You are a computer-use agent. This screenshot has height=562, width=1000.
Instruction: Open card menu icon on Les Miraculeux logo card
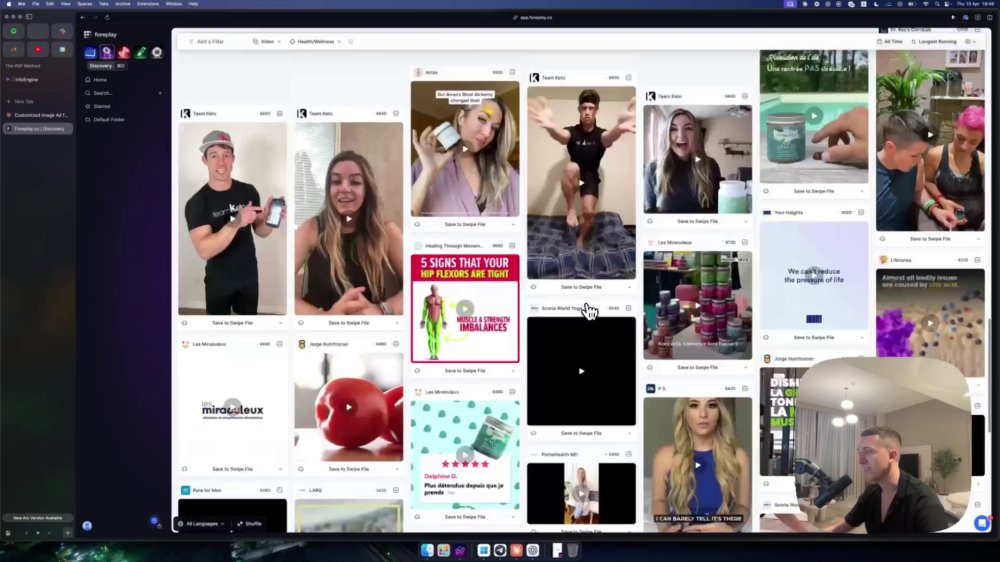coord(279,344)
